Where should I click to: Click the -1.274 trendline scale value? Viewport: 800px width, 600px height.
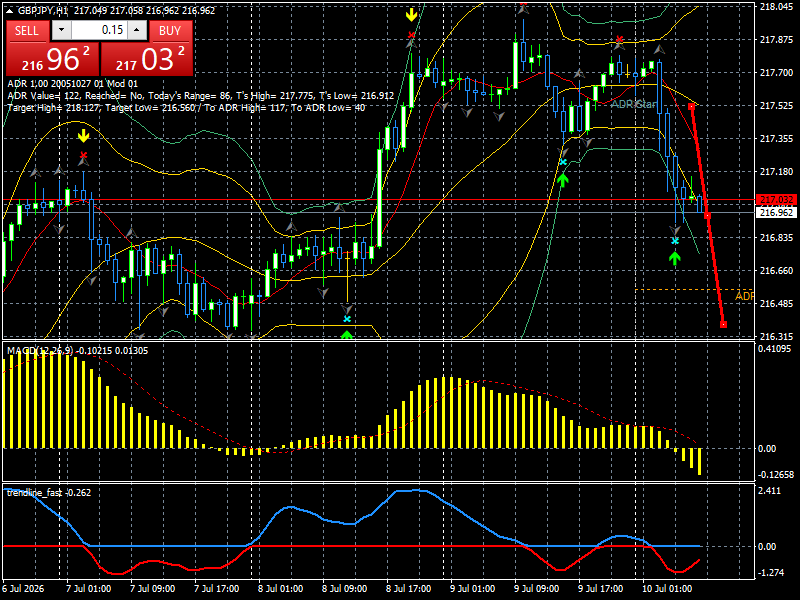pos(771,572)
